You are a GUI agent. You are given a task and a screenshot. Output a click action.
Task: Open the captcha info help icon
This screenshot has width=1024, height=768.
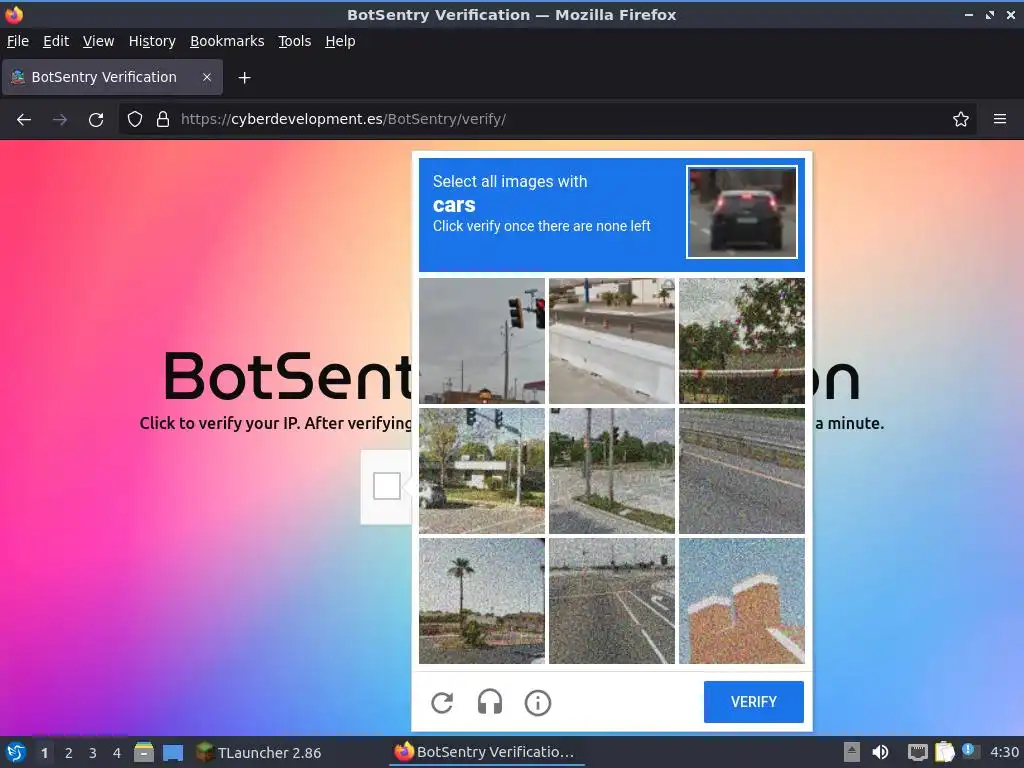click(x=538, y=703)
